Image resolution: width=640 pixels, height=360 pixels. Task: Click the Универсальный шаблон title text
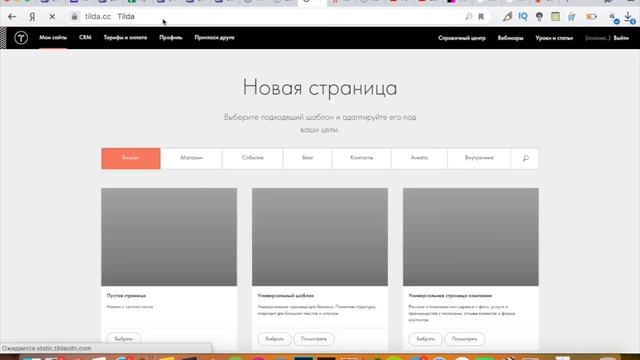(x=286, y=296)
